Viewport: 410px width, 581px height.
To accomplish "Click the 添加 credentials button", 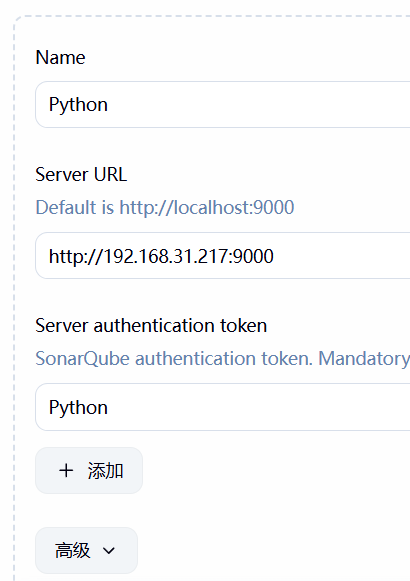I will tap(89, 471).
